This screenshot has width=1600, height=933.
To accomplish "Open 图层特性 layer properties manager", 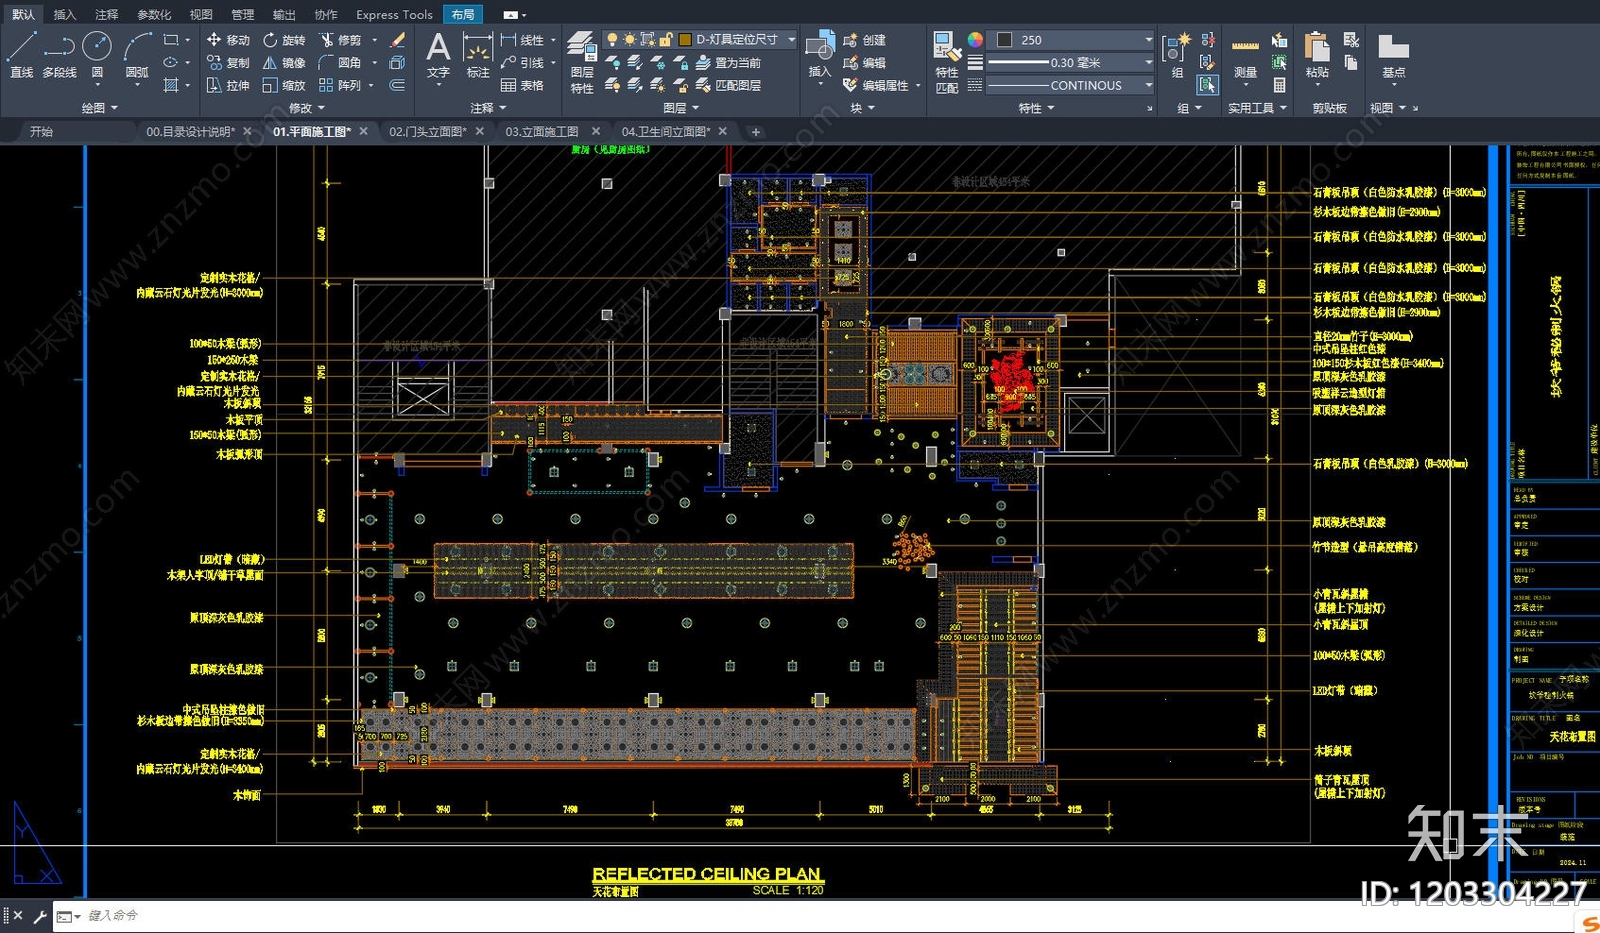I will click(x=582, y=62).
